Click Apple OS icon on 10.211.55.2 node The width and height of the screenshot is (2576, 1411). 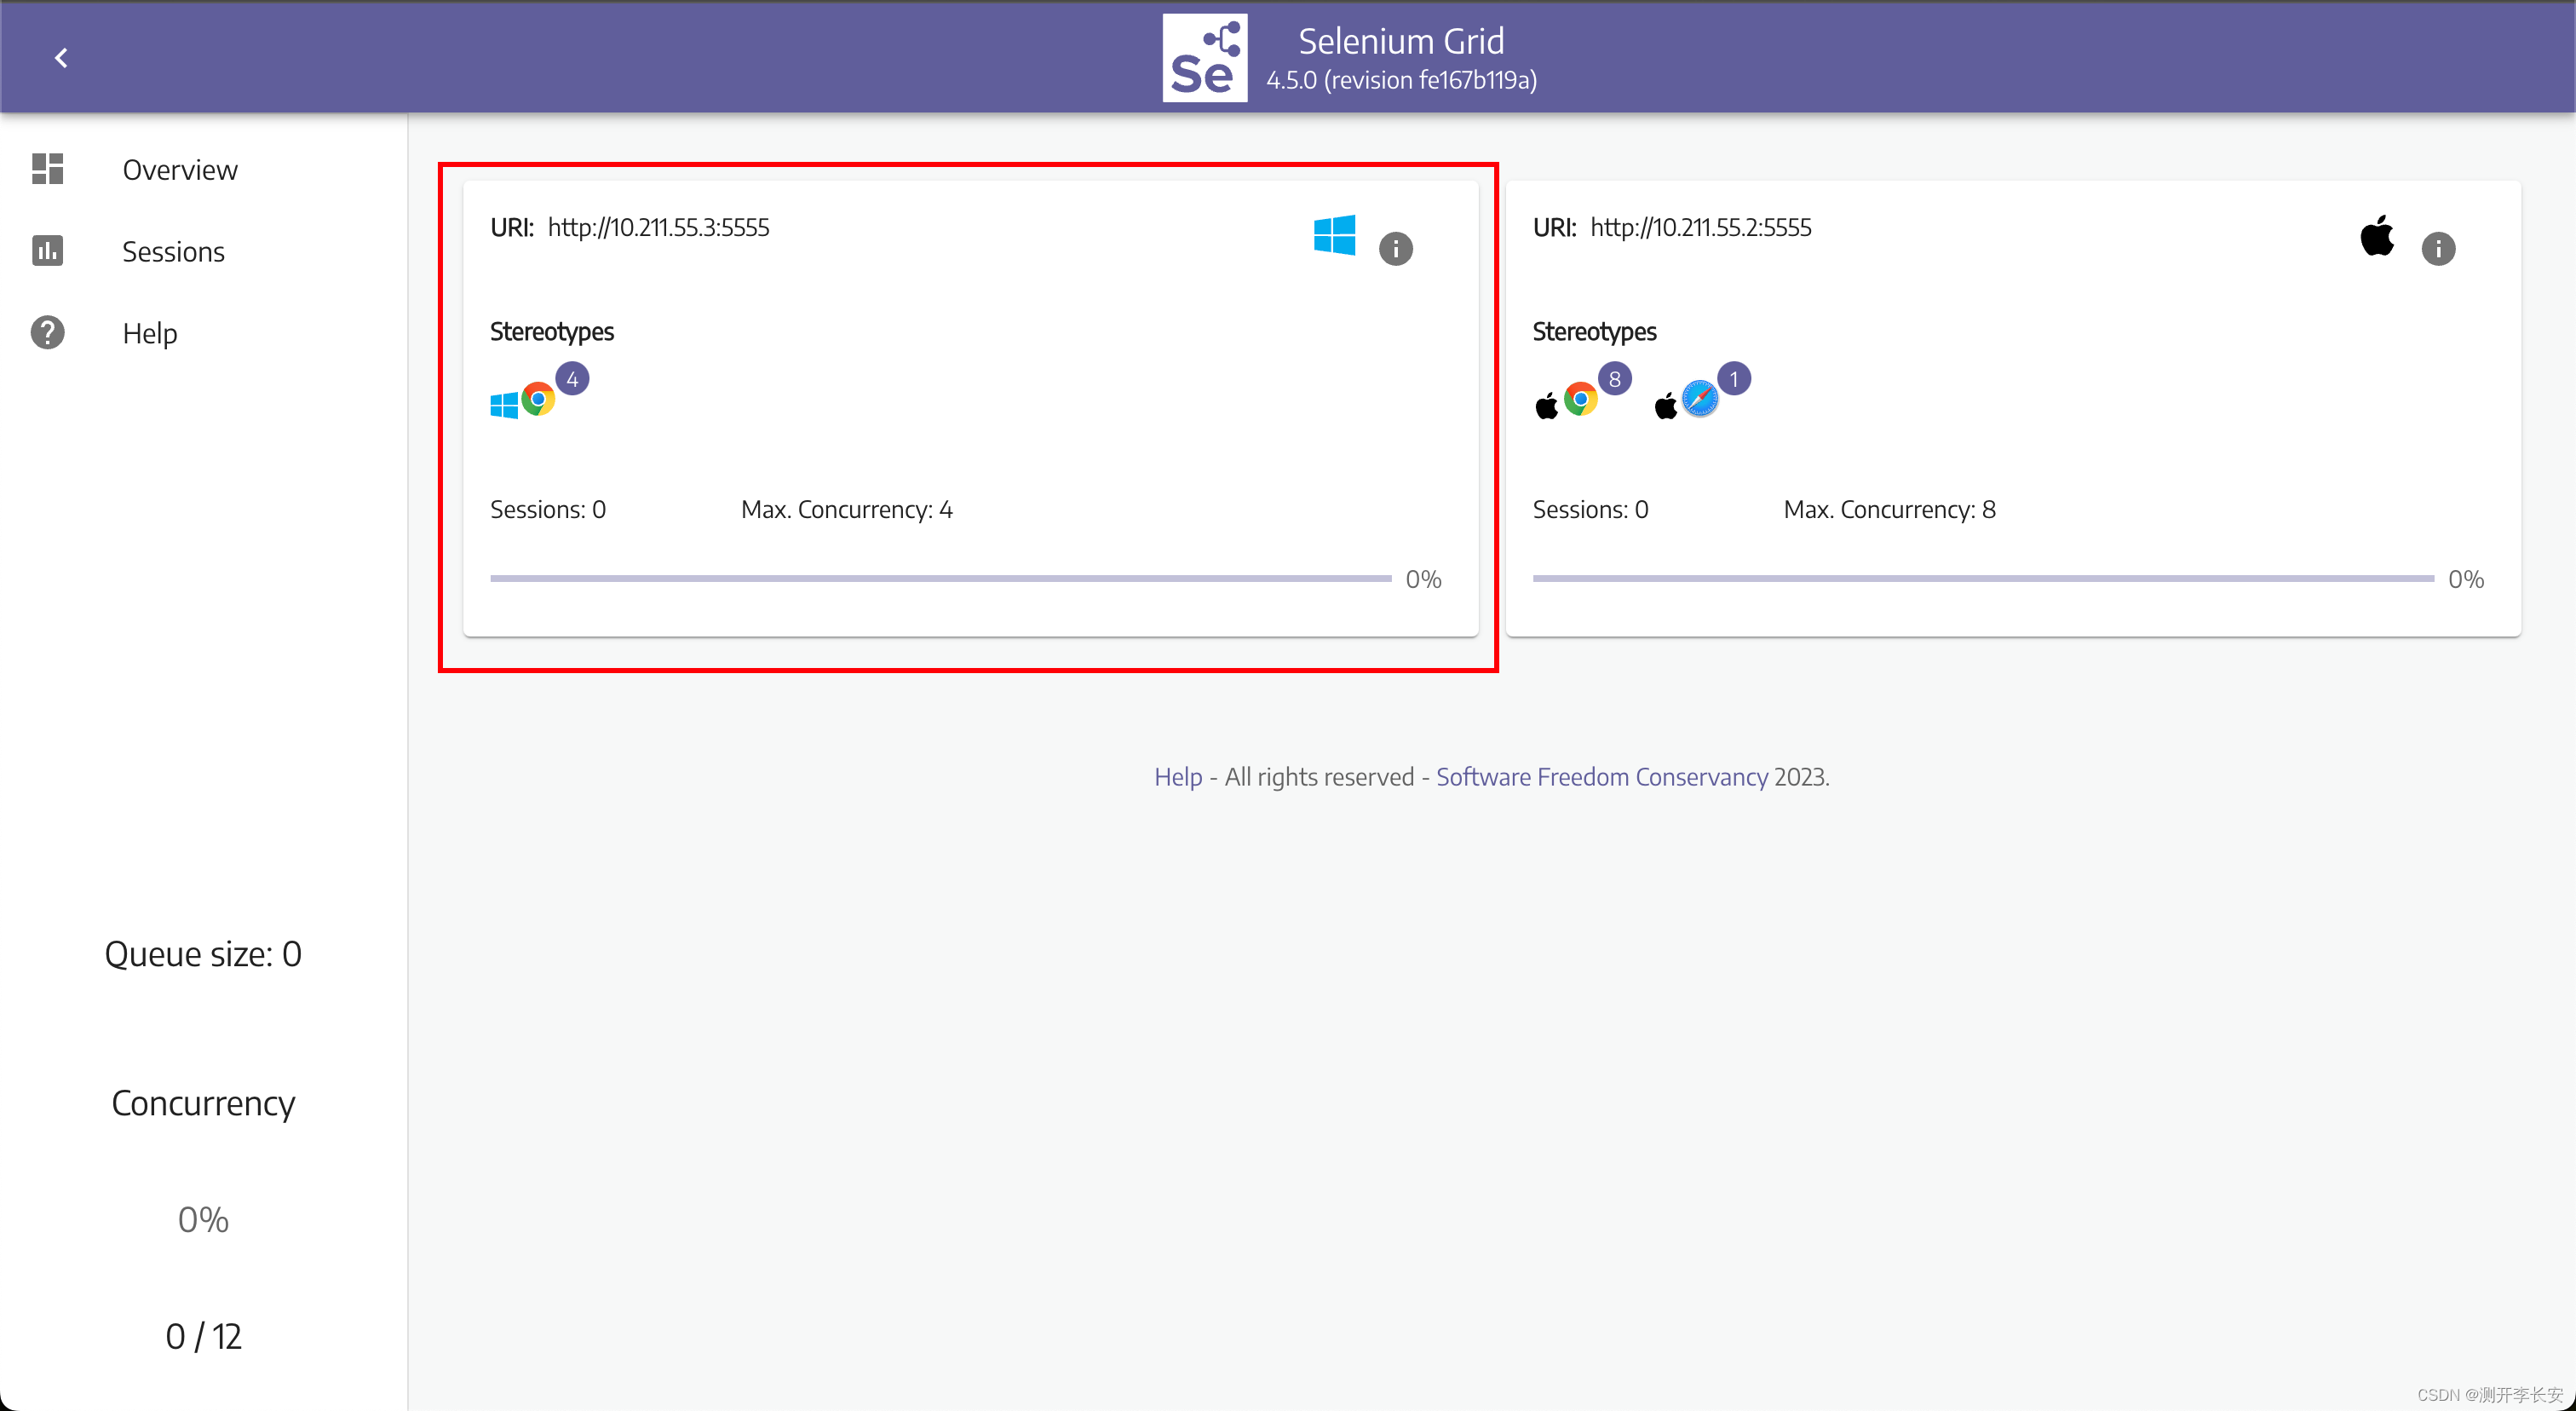point(2377,236)
